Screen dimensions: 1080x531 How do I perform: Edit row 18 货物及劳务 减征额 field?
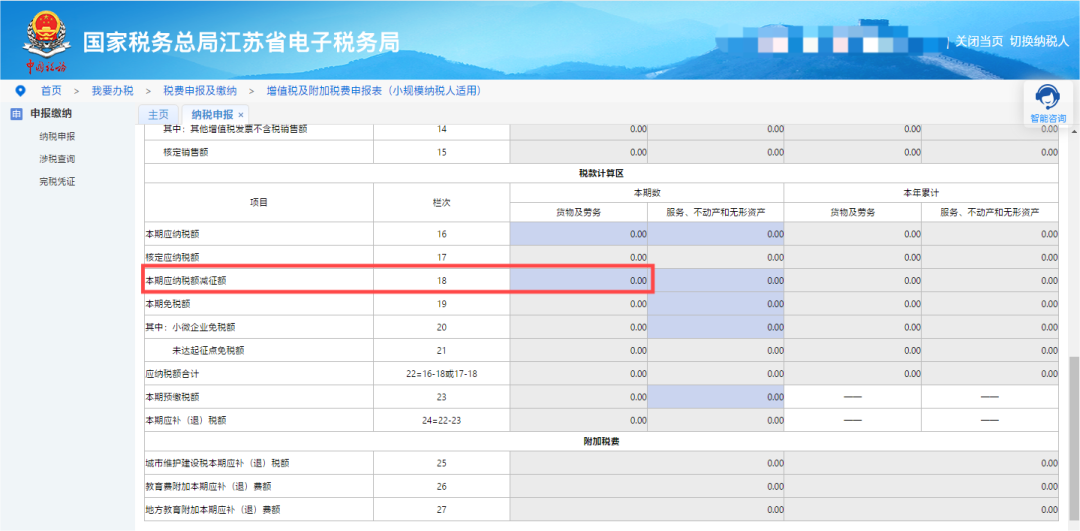(579, 280)
